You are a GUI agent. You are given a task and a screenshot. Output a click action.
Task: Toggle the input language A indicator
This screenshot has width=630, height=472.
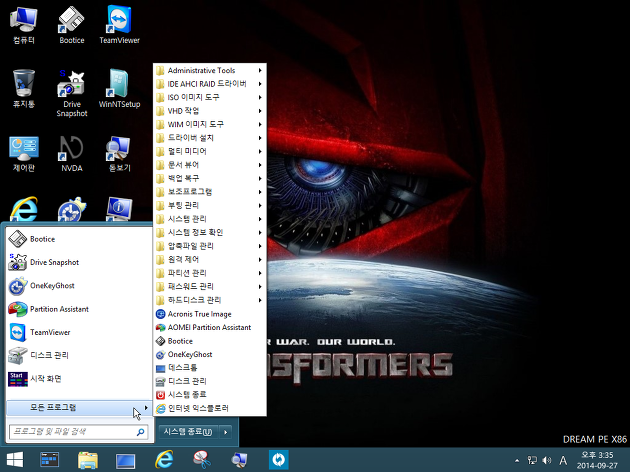(563, 460)
